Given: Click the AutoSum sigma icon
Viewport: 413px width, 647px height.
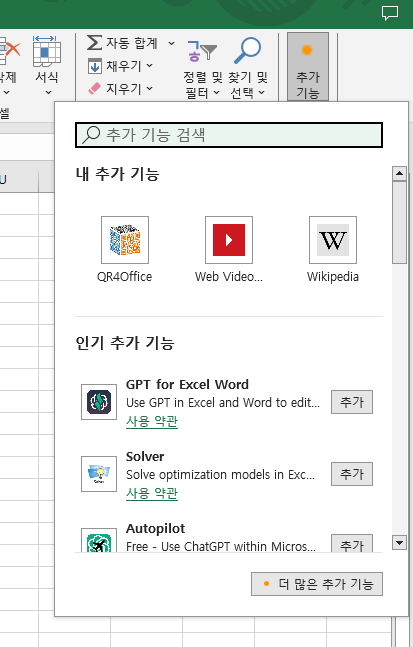Looking at the screenshot, I should (94, 43).
